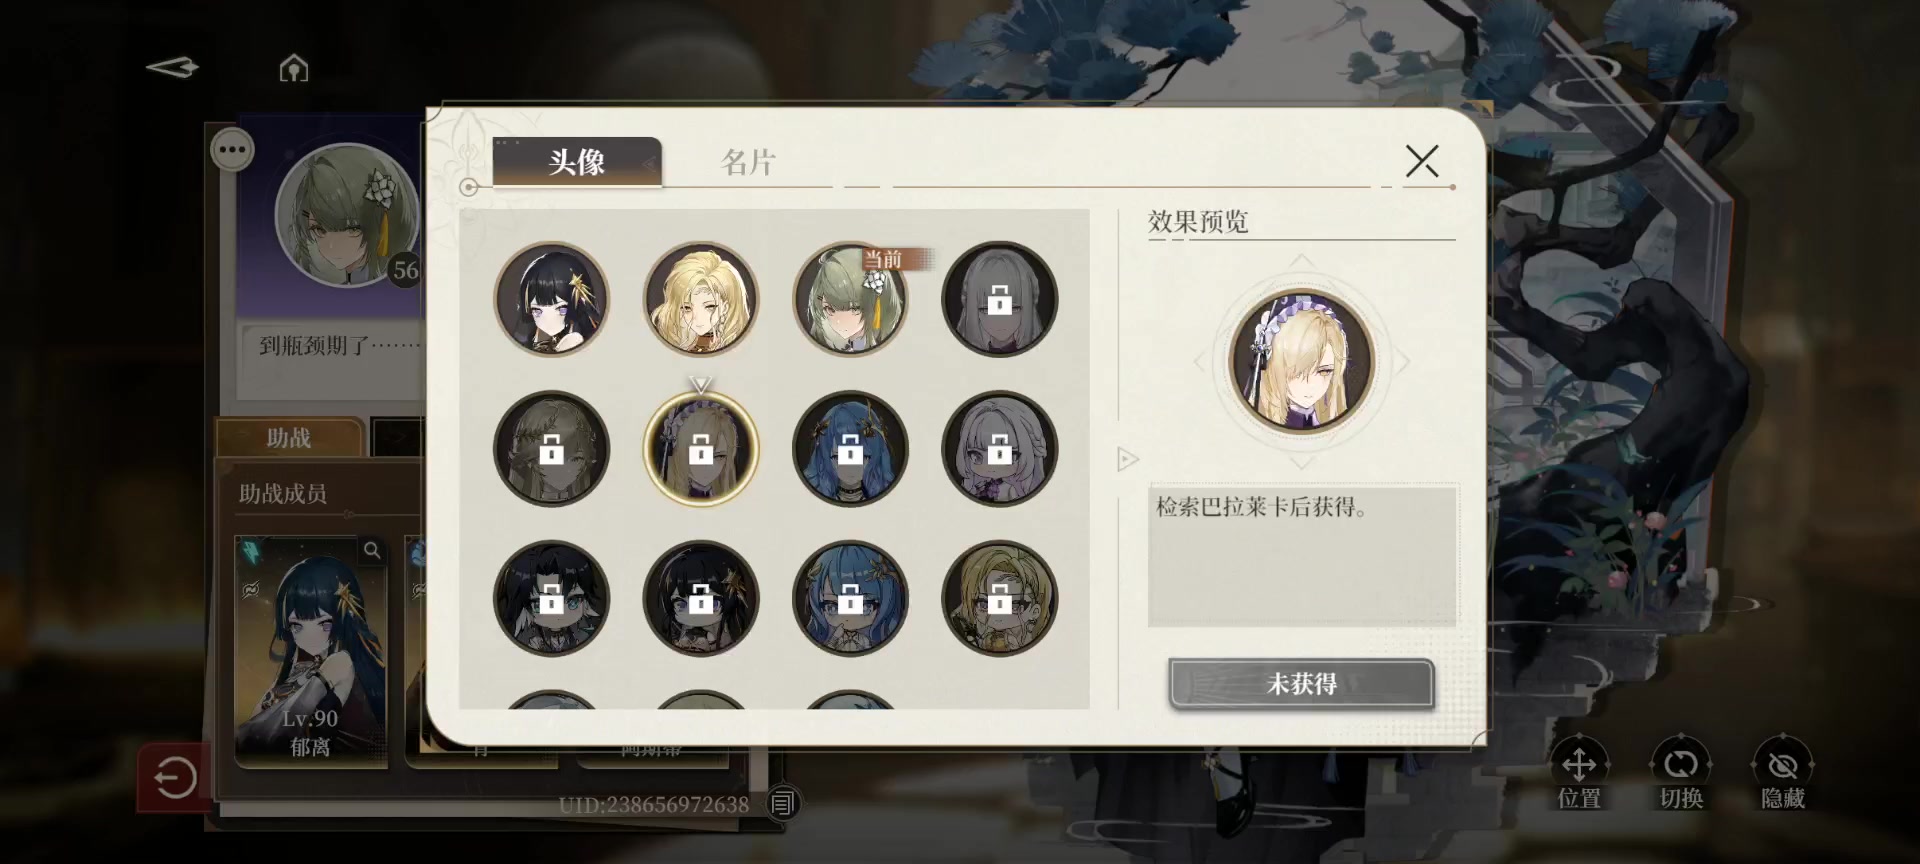Toggle the 隐藏 hide interface icon

pos(1783,773)
